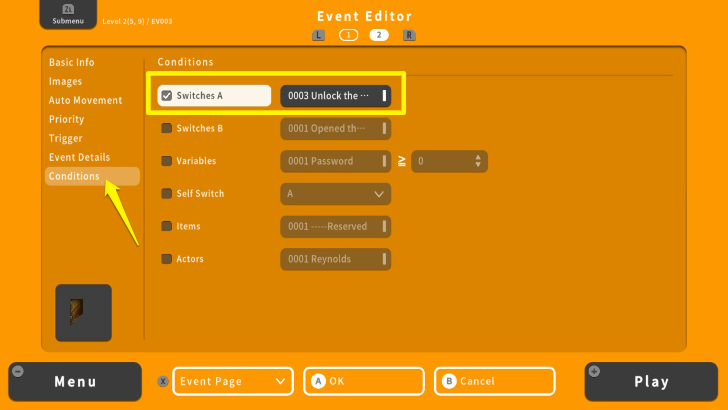Image resolution: width=728 pixels, height=410 pixels.
Task: Enable the Actors condition checkbox
Action: (166, 259)
